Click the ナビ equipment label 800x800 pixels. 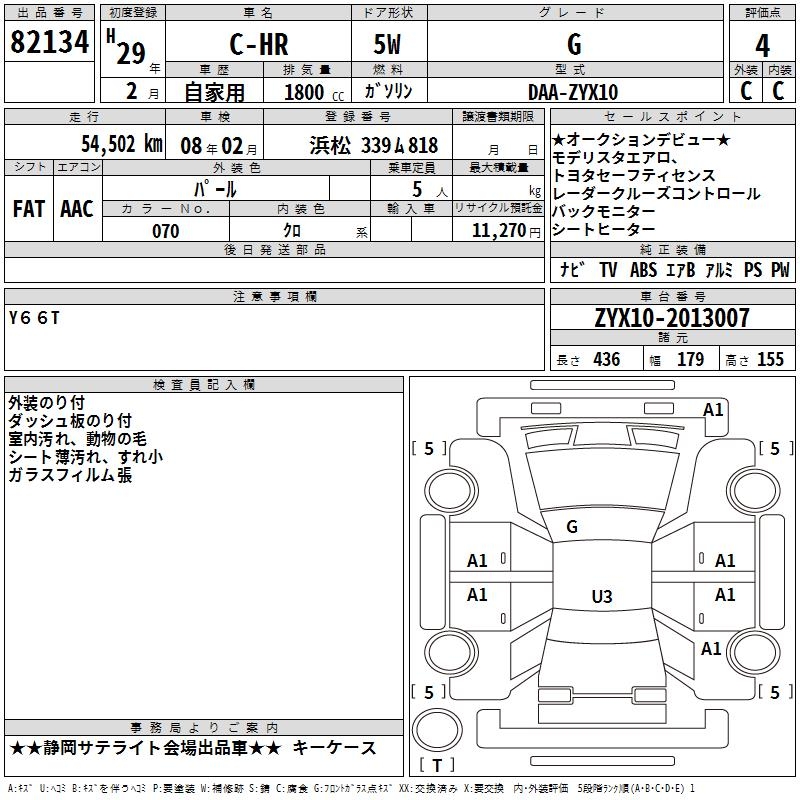[571, 269]
